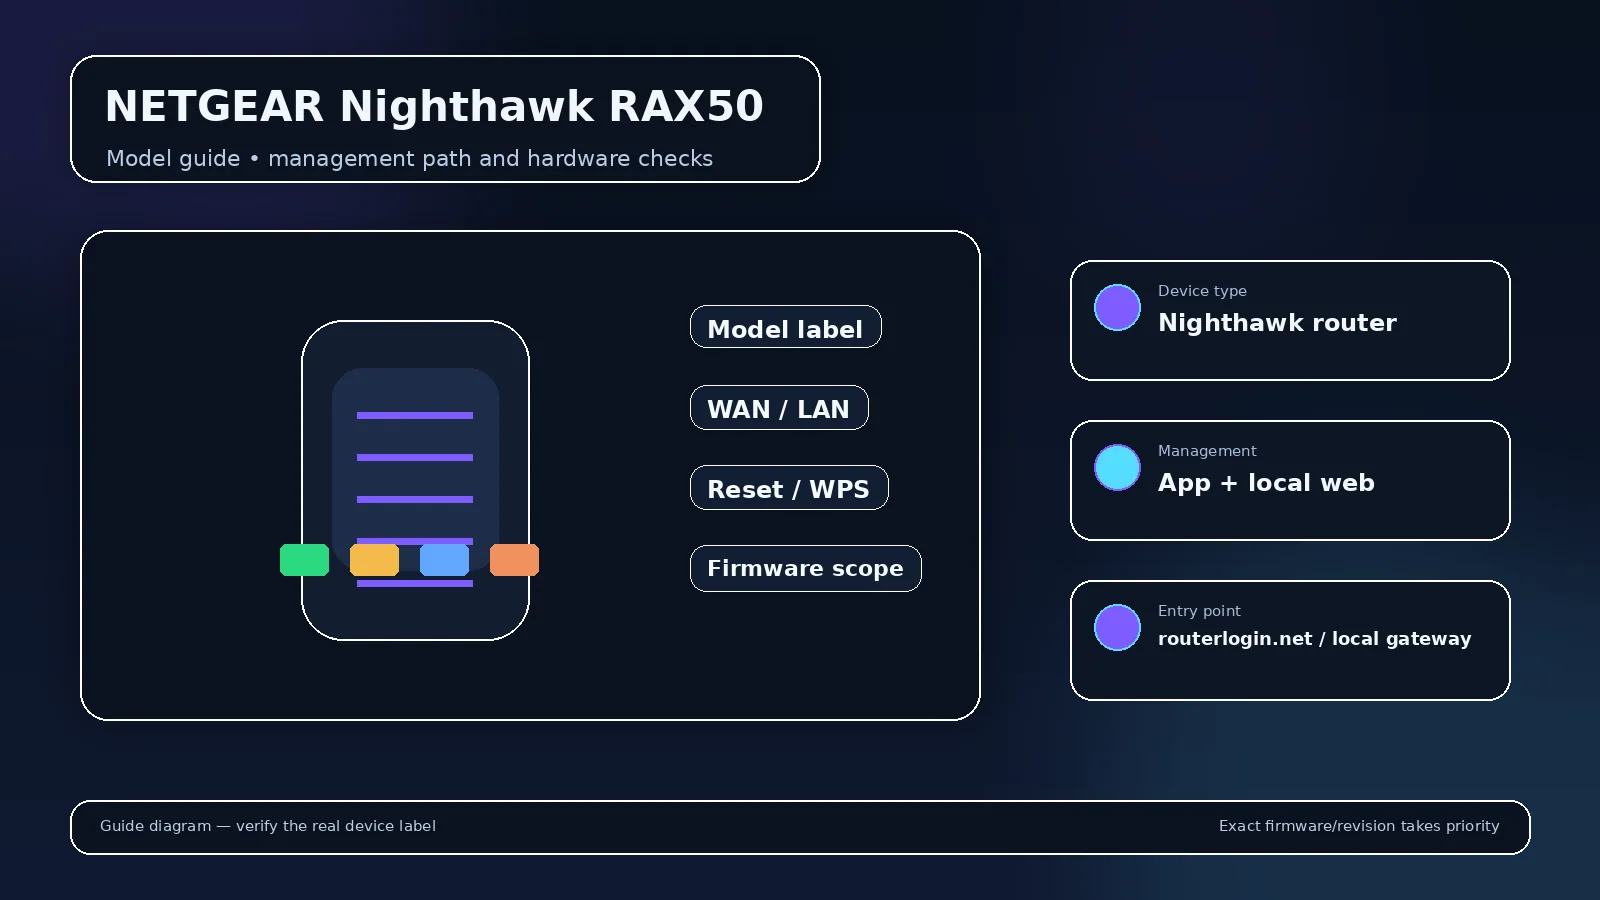Click the blue port on router diagram

(444, 560)
